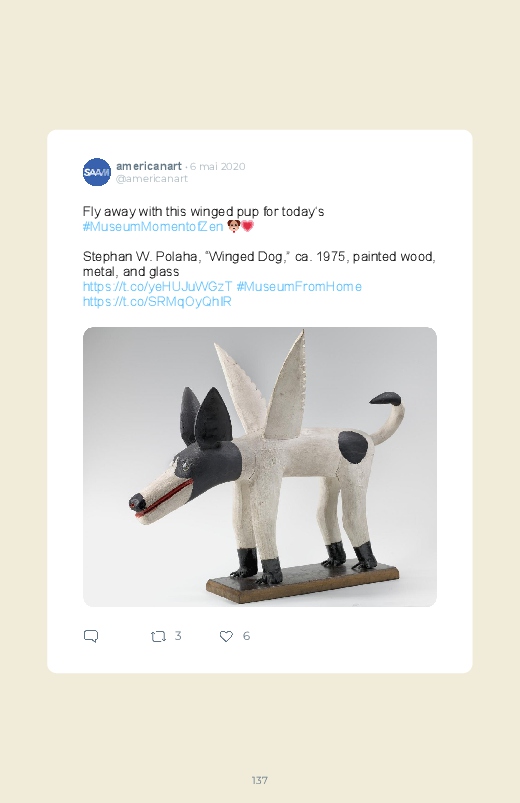This screenshot has height=803, width=520.
Task: Click the retweet arrows icon
Action: (x=158, y=637)
